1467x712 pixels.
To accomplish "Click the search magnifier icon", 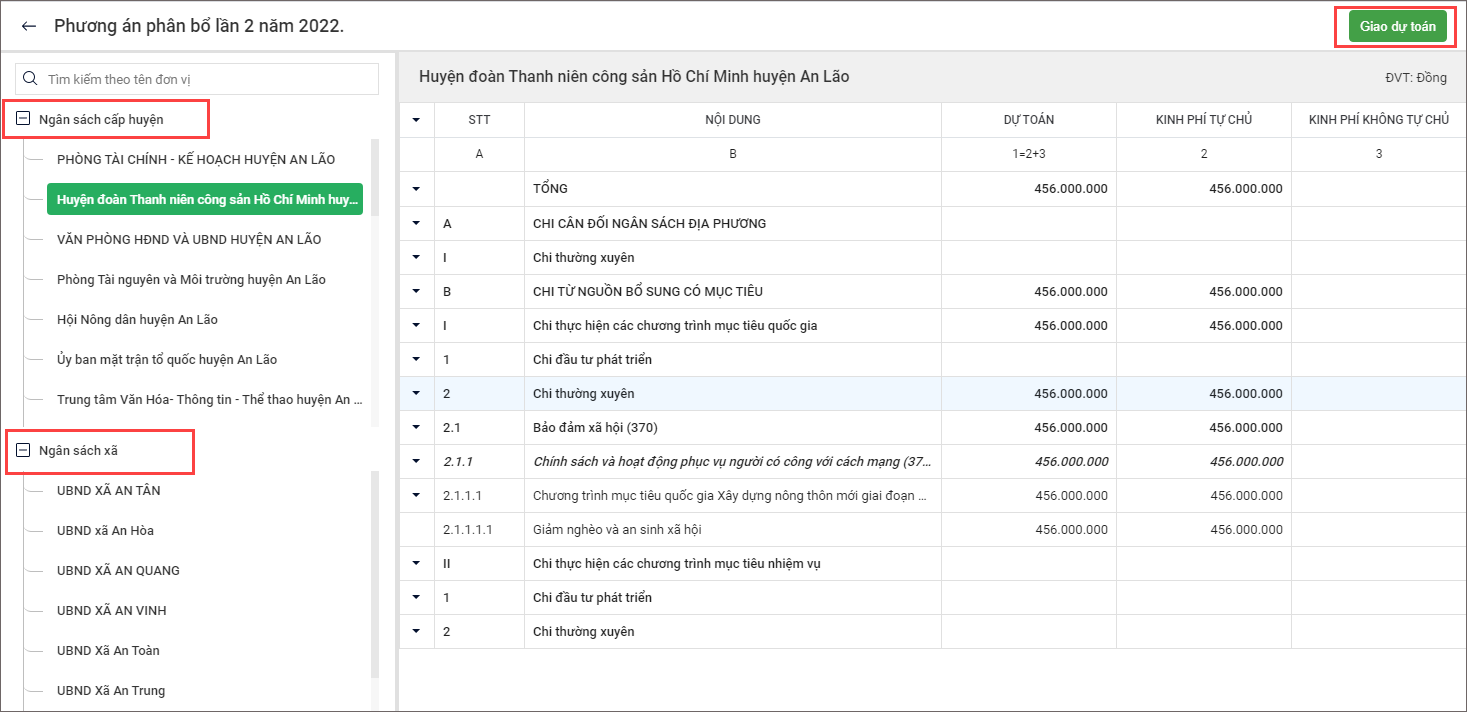I will 30,79.
